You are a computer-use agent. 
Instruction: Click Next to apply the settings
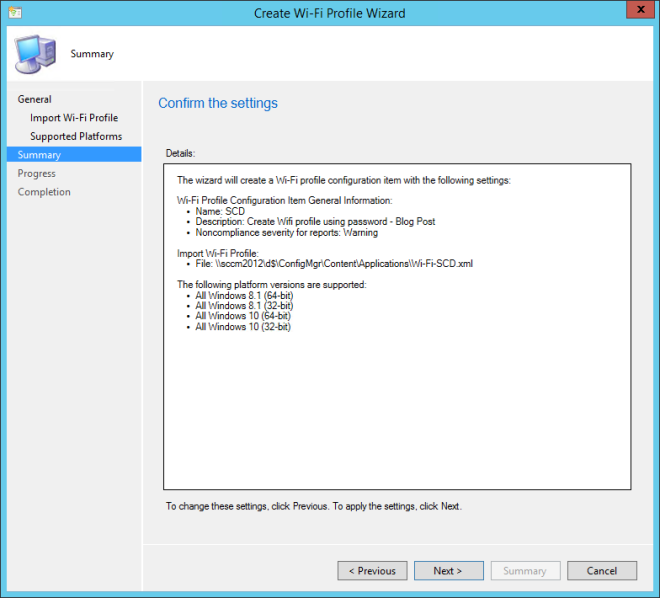click(448, 571)
